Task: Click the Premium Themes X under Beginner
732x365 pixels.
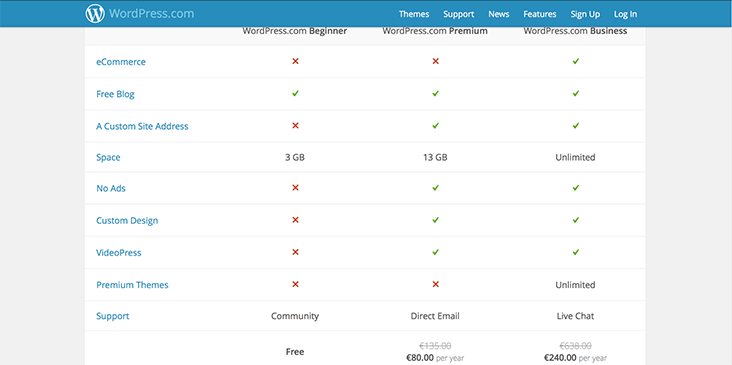Action: click(295, 284)
